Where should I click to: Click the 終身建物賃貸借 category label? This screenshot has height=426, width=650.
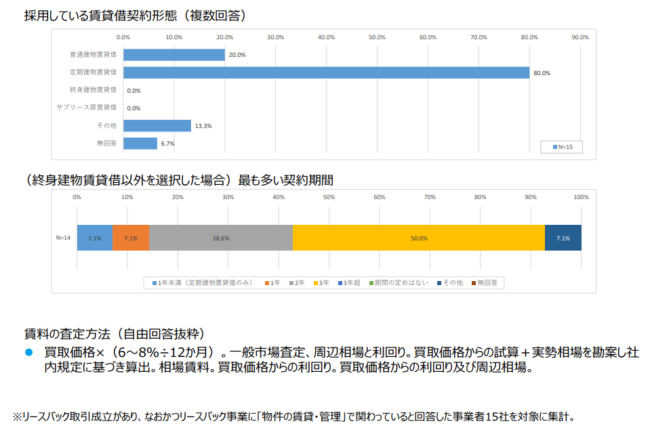pyautogui.click(x=93, y=90)
